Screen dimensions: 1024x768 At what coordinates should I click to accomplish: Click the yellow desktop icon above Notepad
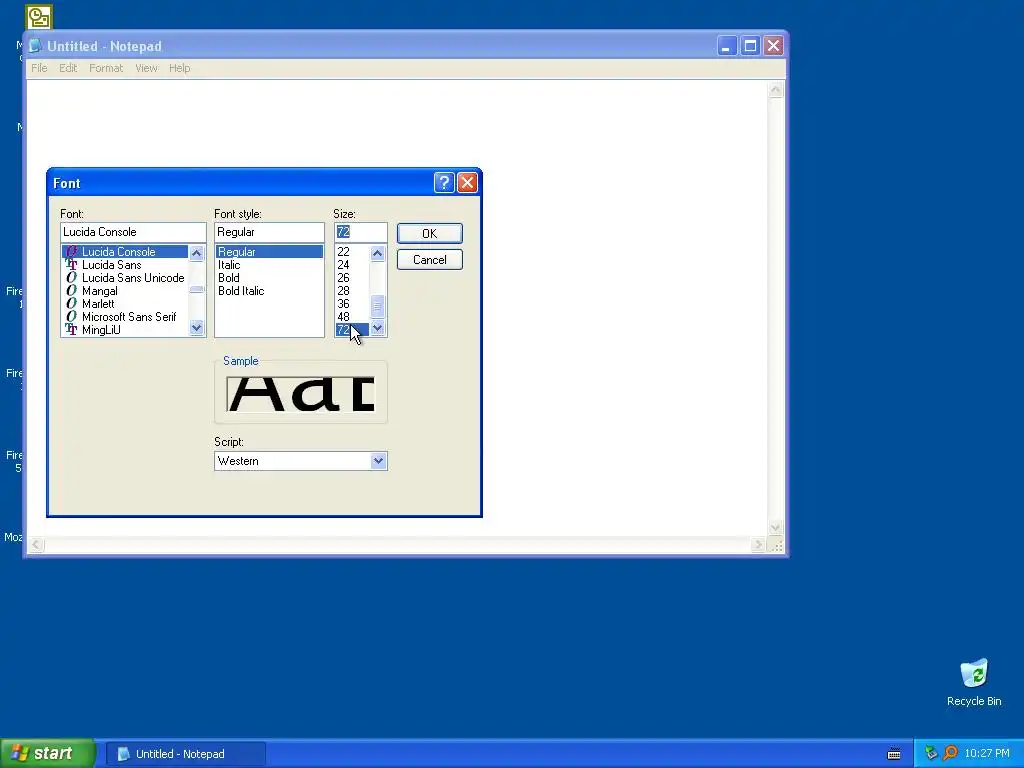pos(39,17)
